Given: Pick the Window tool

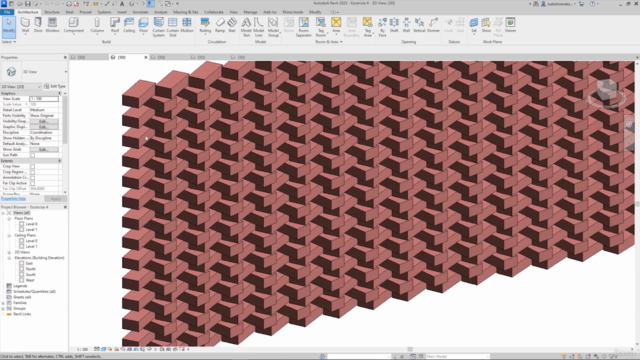Looking at the screenshot, I should tap(52, 25).
